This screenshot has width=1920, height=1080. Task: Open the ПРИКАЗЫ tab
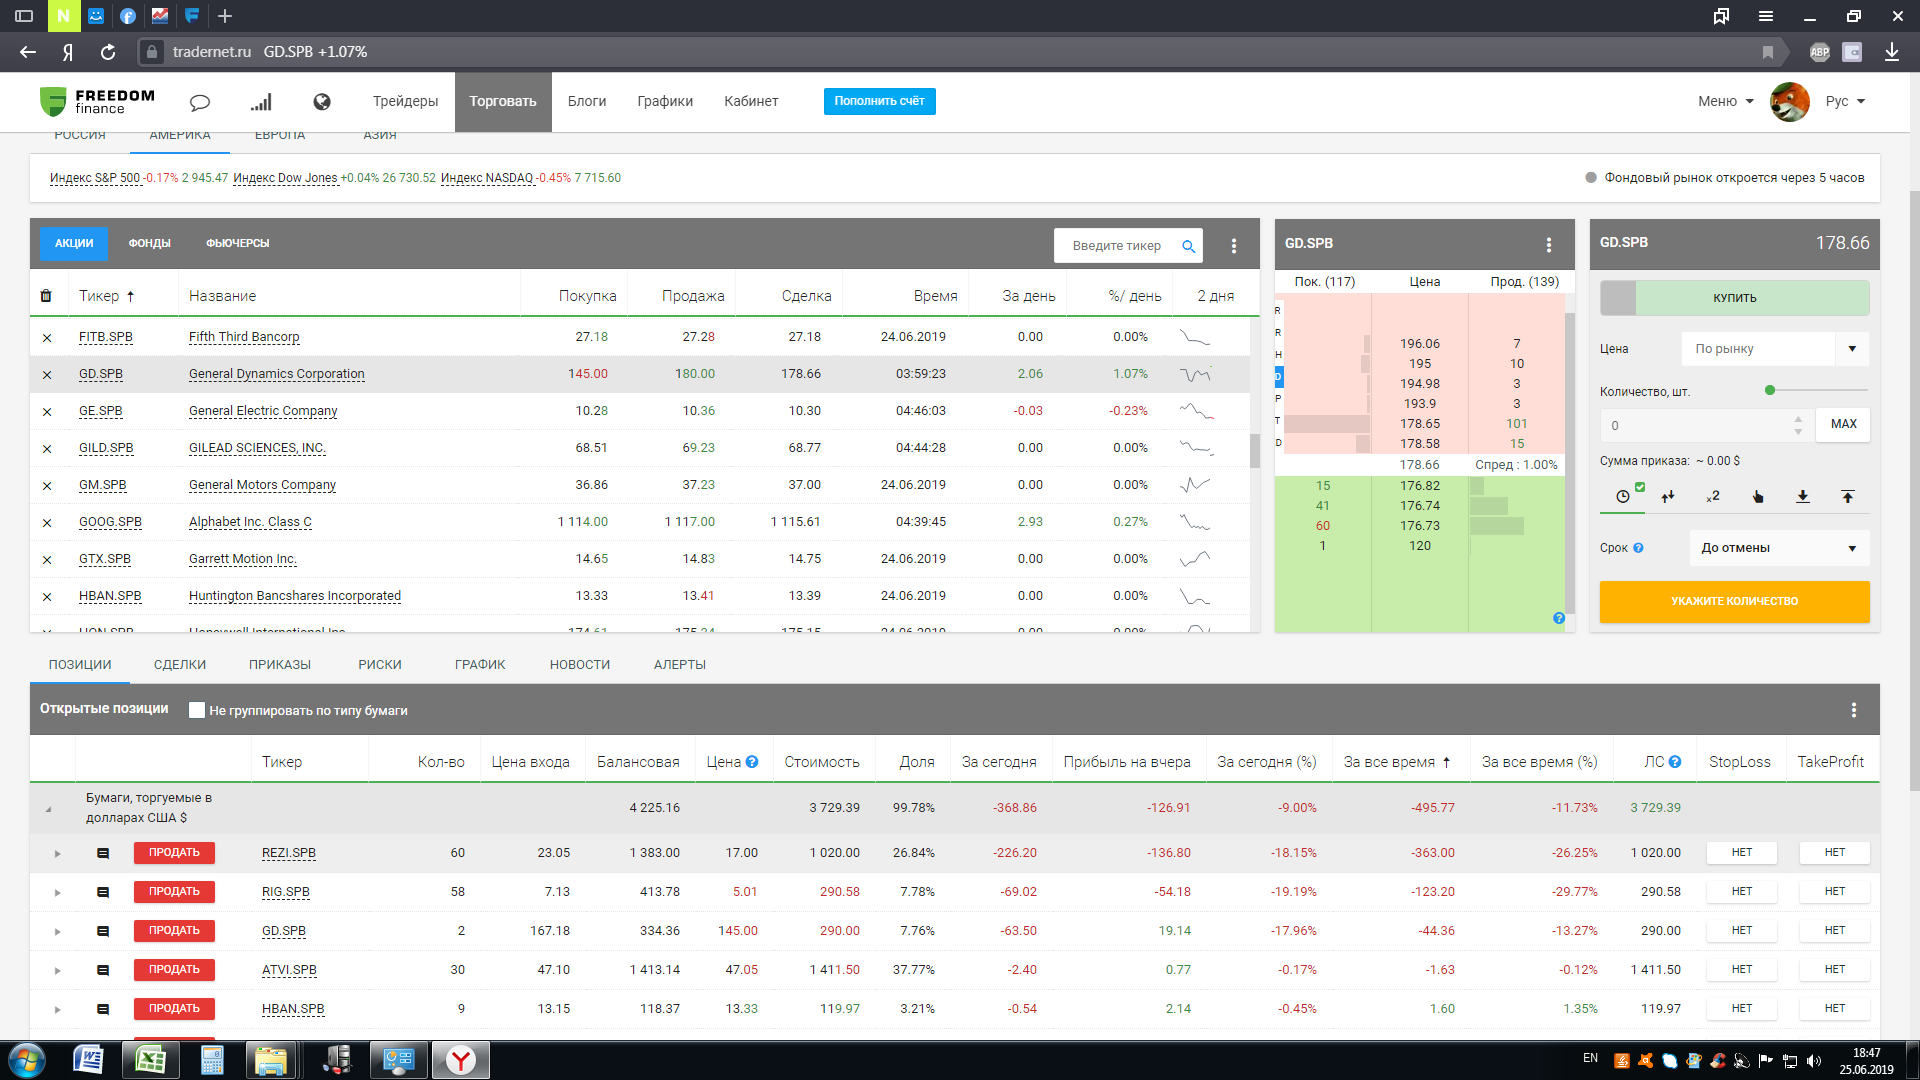coord(280,665)
